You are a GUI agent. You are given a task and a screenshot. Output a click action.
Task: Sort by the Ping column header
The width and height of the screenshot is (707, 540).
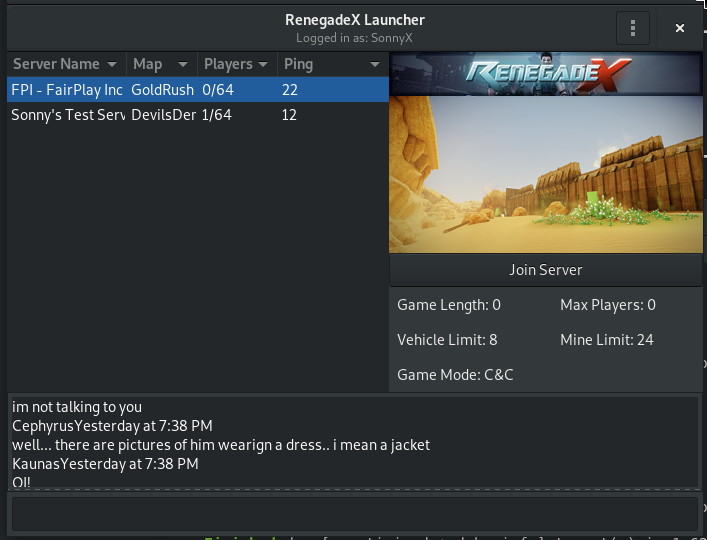pos(333,64)
